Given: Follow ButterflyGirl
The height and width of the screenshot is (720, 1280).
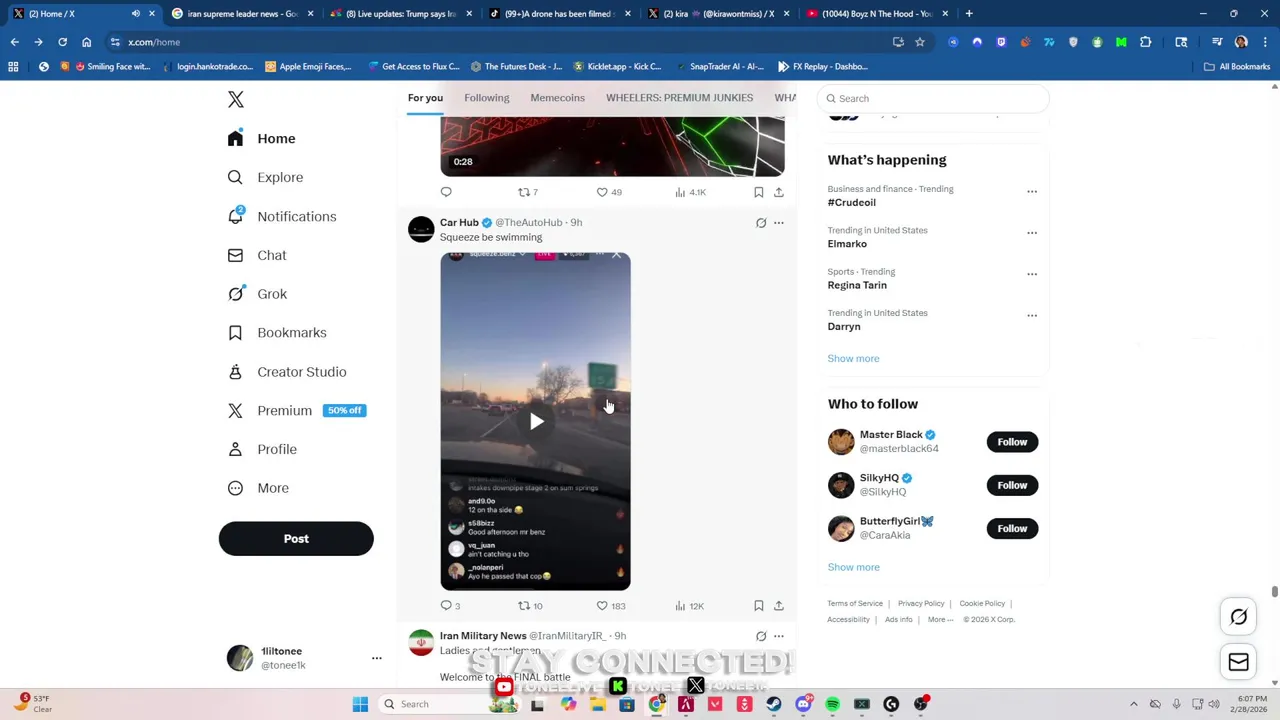Looking at the screenshot, I should point(1012,528).
